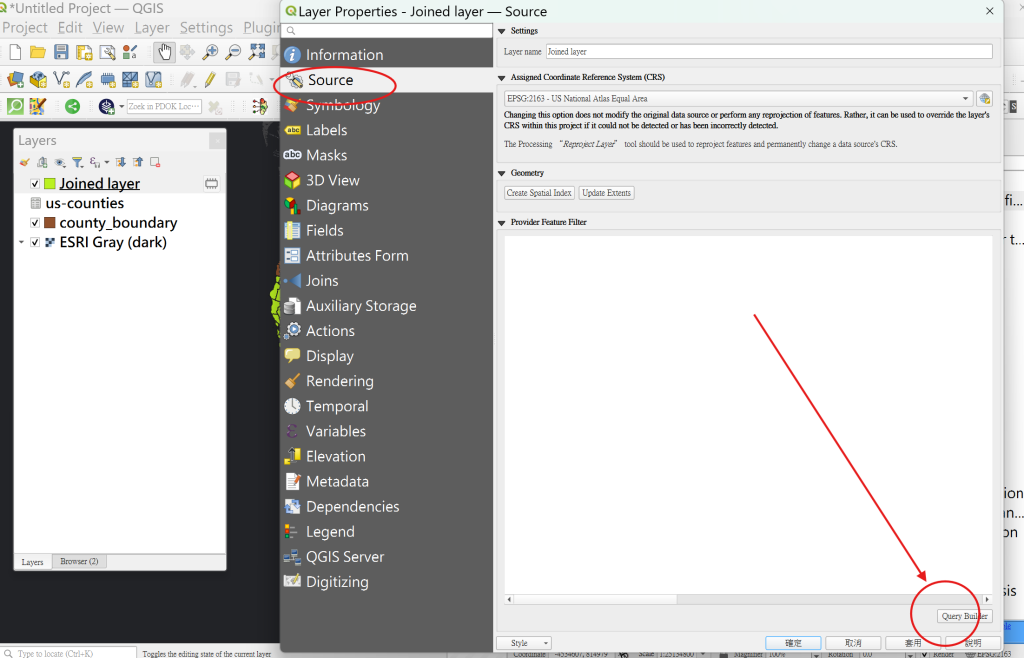Click the Zoom In magnifier tool
Viewport: 1024px width, 658px height.
pos(210,52)
